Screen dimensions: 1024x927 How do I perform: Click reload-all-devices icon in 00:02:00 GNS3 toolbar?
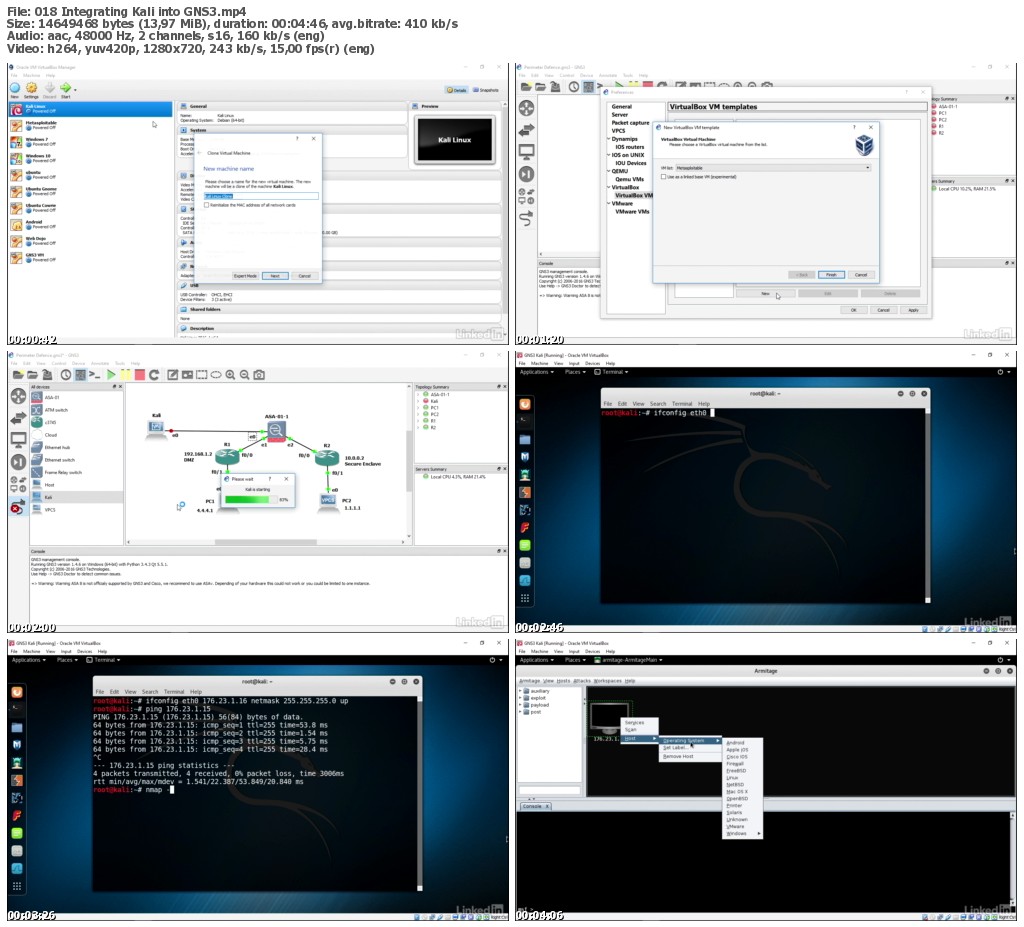click(154, 374)
